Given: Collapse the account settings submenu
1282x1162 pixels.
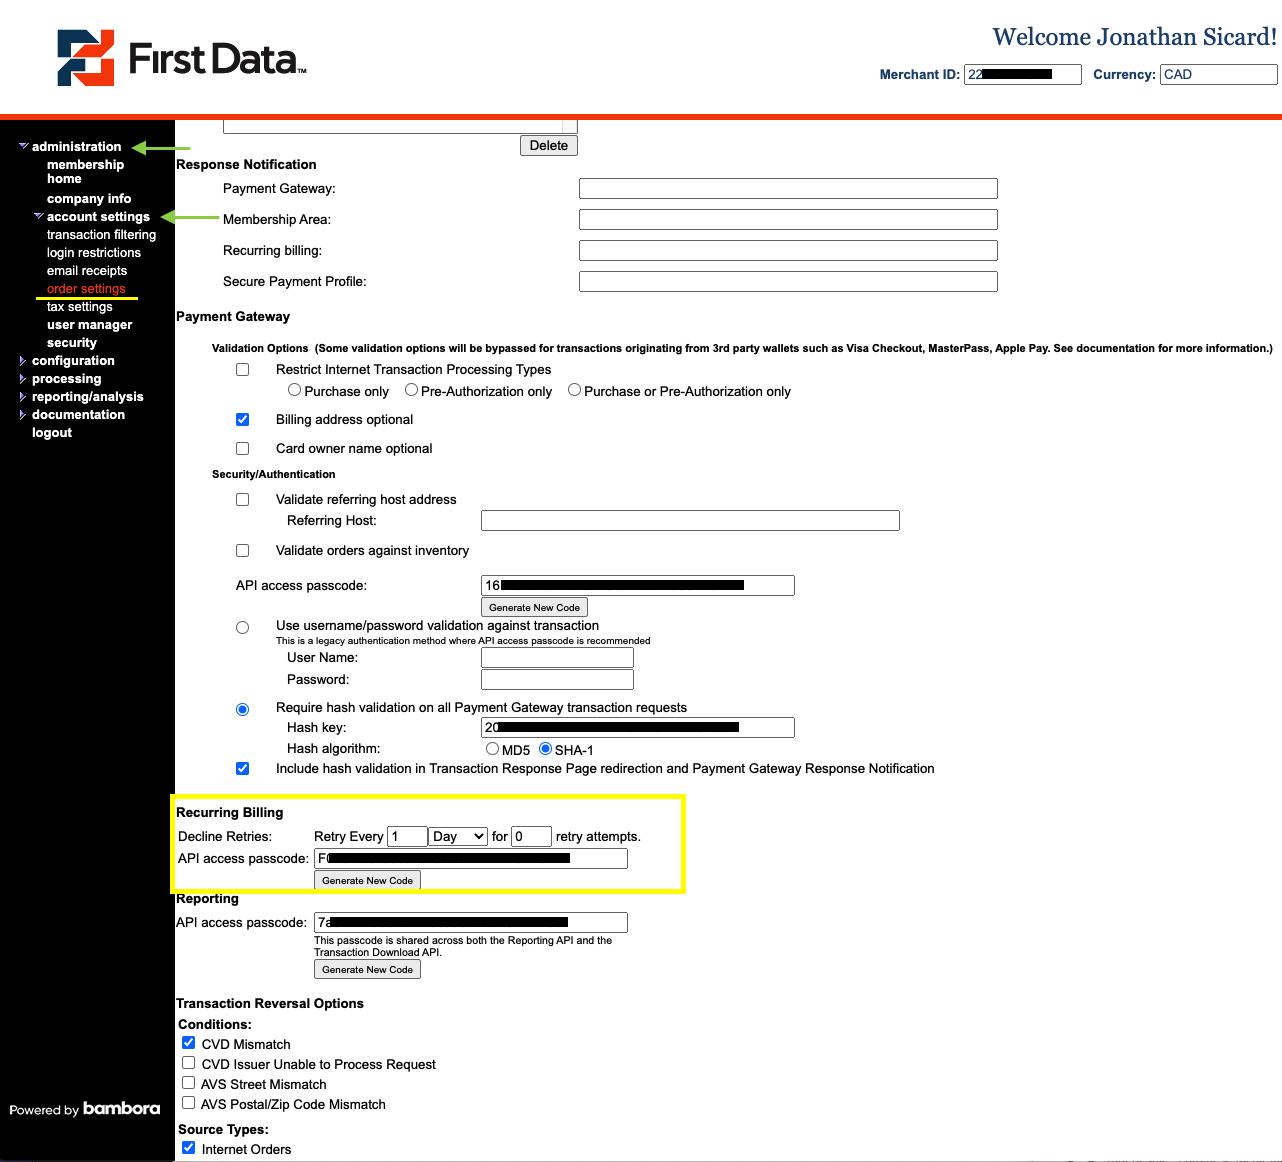Looking at the screenshot, I should [39, 216].
